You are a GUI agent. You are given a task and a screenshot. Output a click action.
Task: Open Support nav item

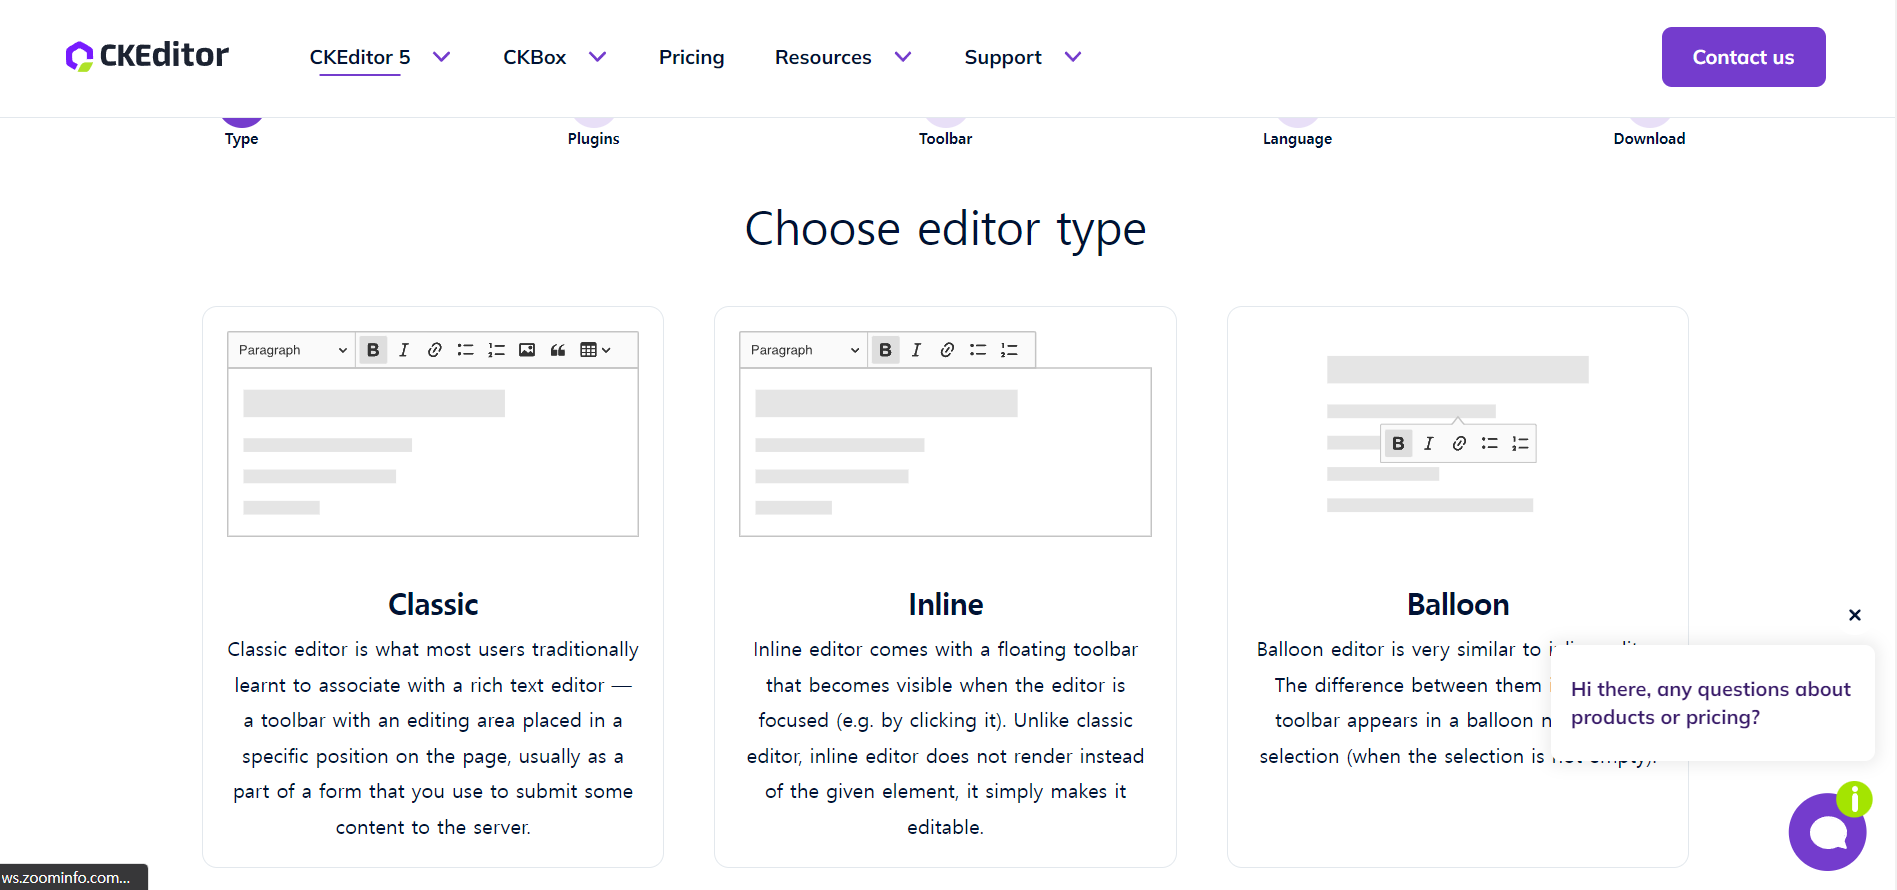[1003, 57]
